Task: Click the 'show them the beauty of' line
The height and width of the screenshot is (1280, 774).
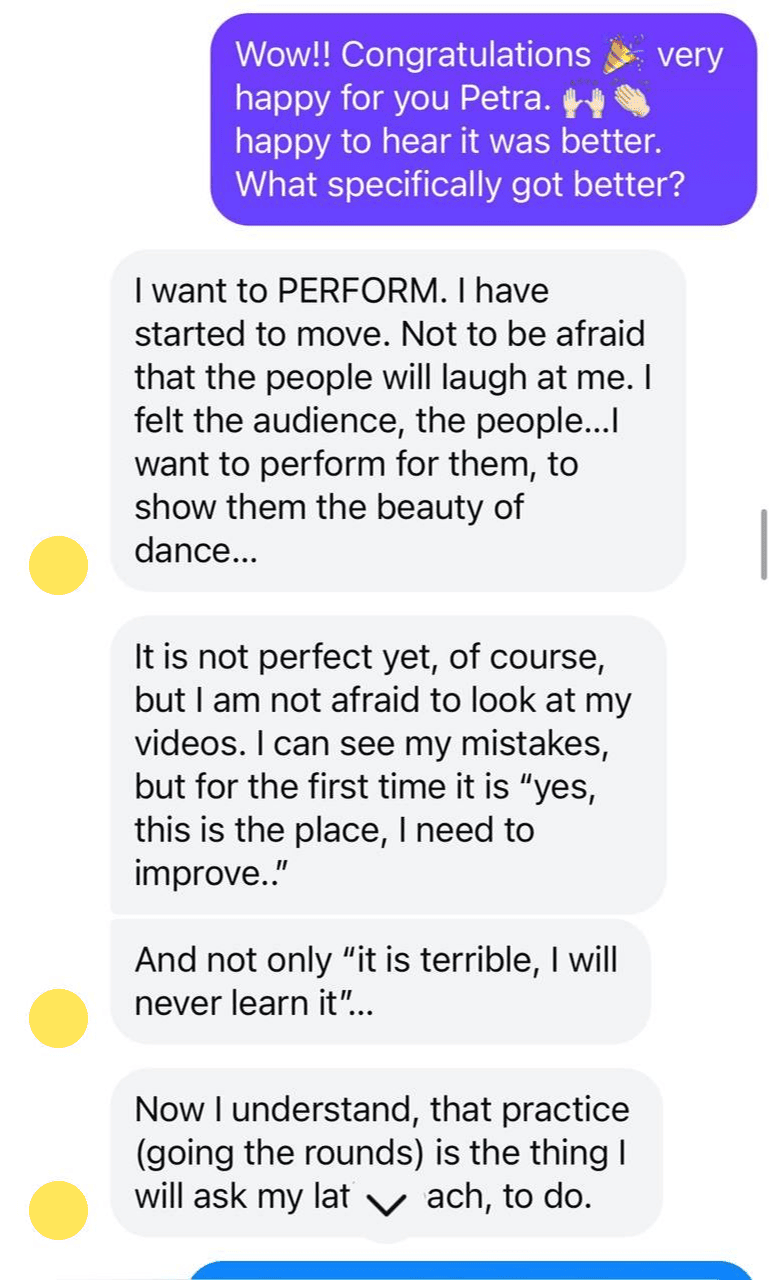Action: [x=328, y=507]
